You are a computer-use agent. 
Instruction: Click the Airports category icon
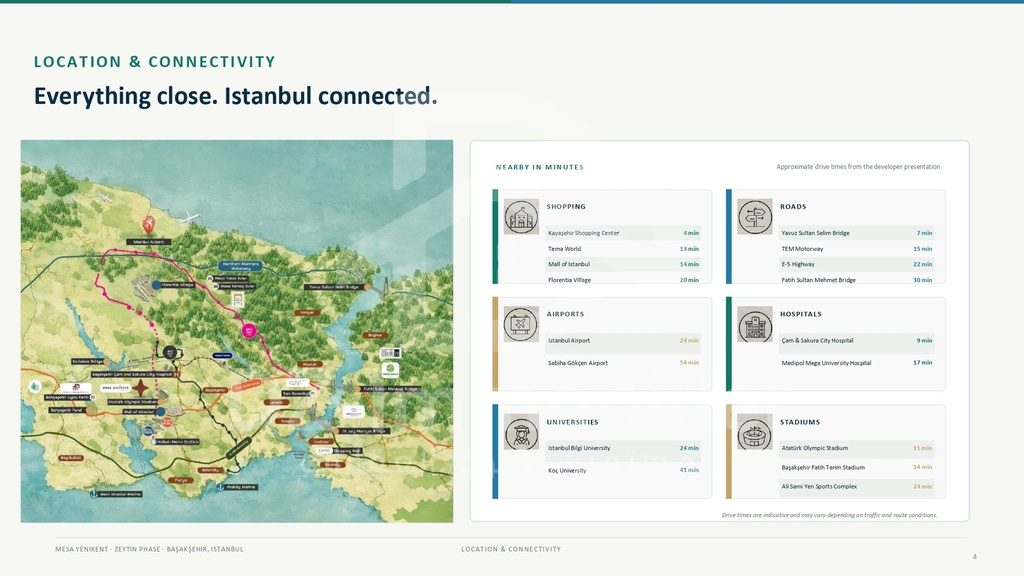[x=521, y=324]
